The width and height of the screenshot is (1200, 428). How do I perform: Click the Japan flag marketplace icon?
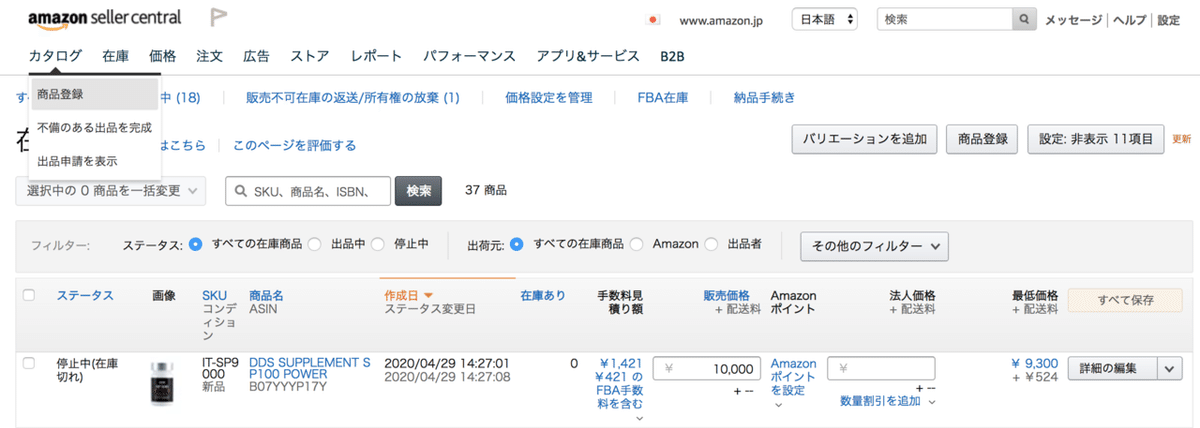click(x=655, y=19)
